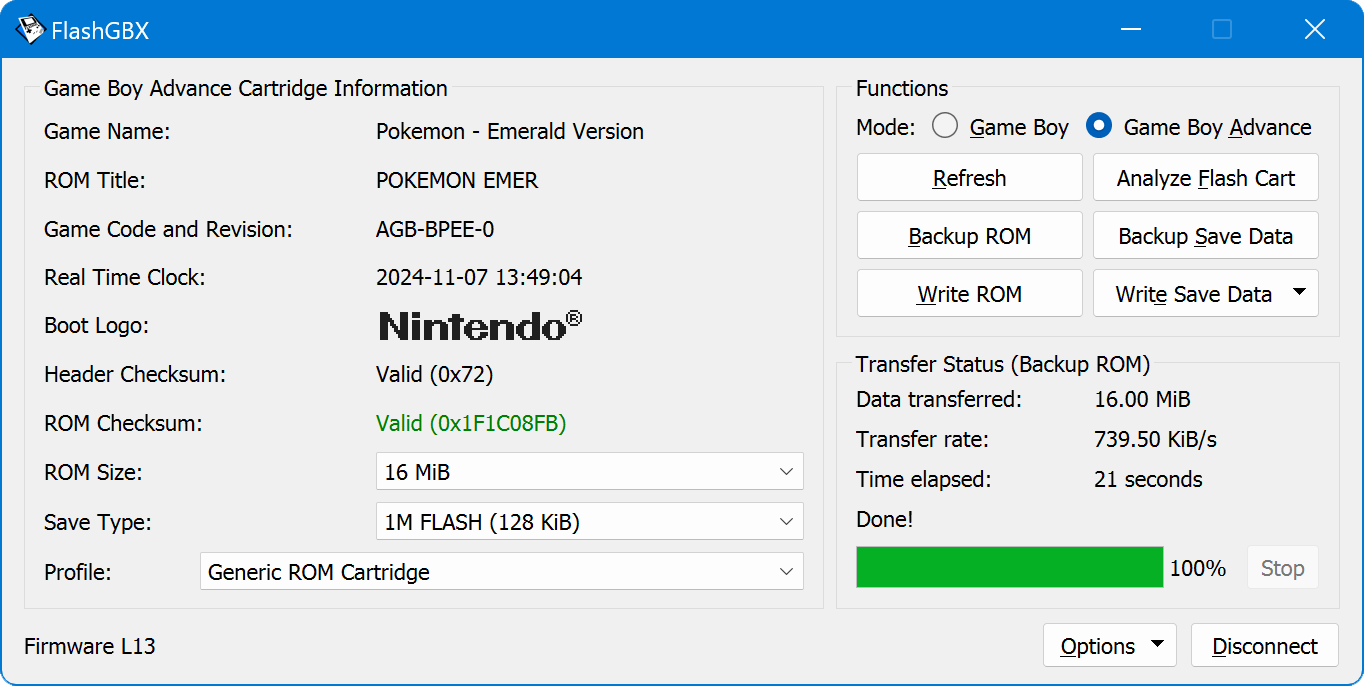
Task: Click the Analyze Flash Cart button
Action: pos(1206,178)
